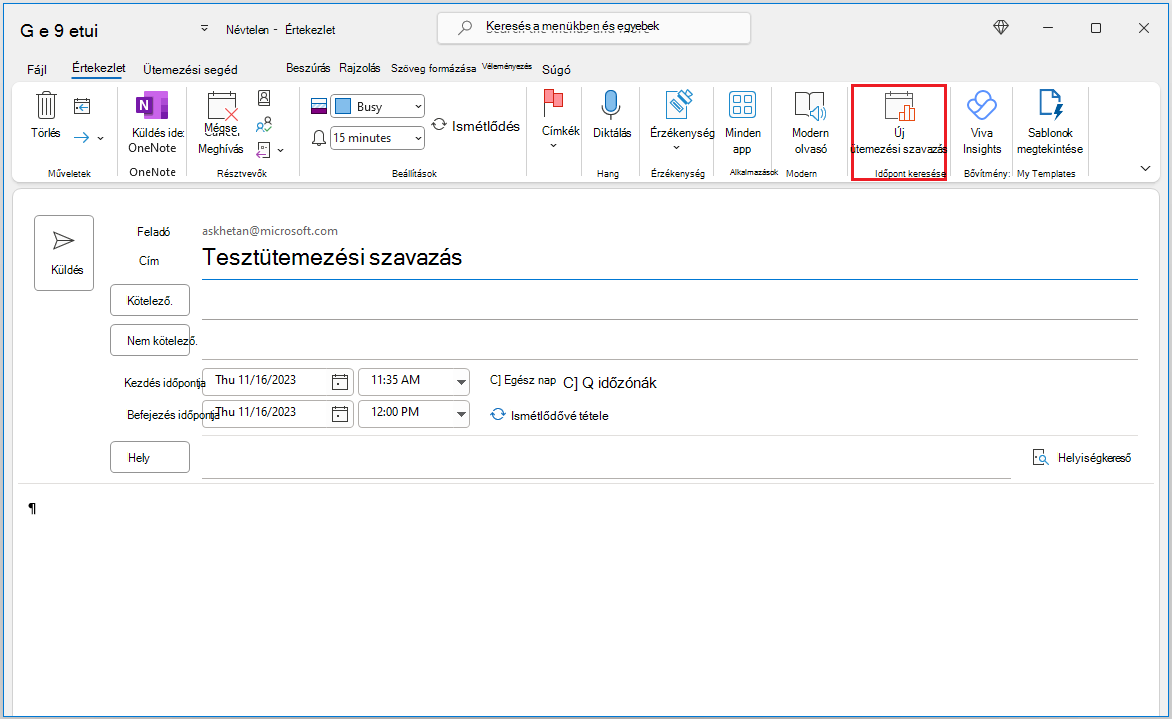Viewport: 1172px width, 719px height.
Task: Launch the Modern olvasó reader
Action: point(810,123)
